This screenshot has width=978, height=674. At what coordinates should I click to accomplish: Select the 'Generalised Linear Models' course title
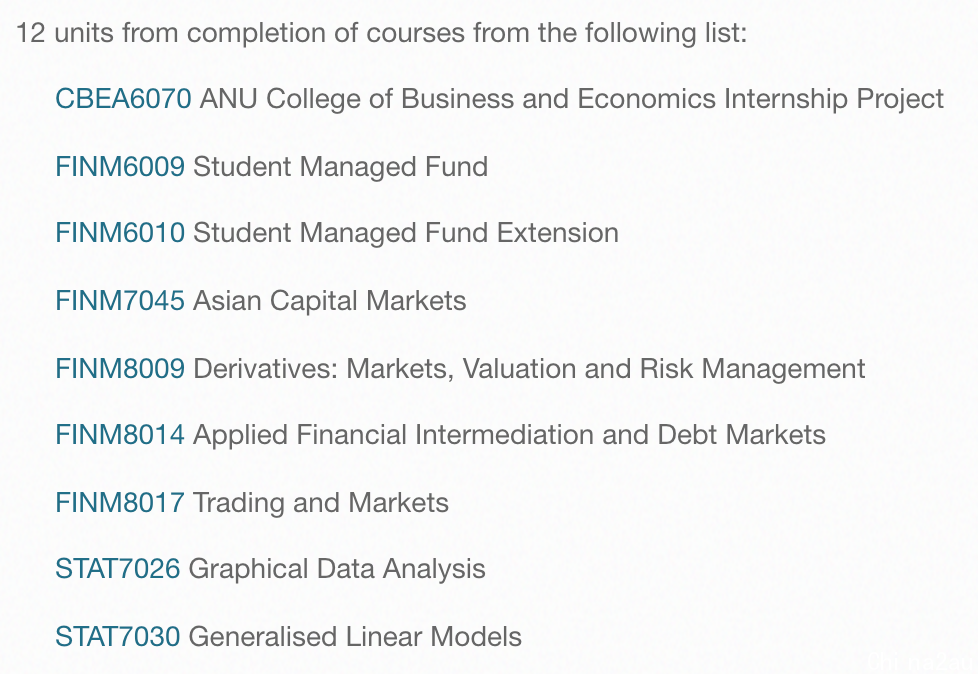[355, 637]
